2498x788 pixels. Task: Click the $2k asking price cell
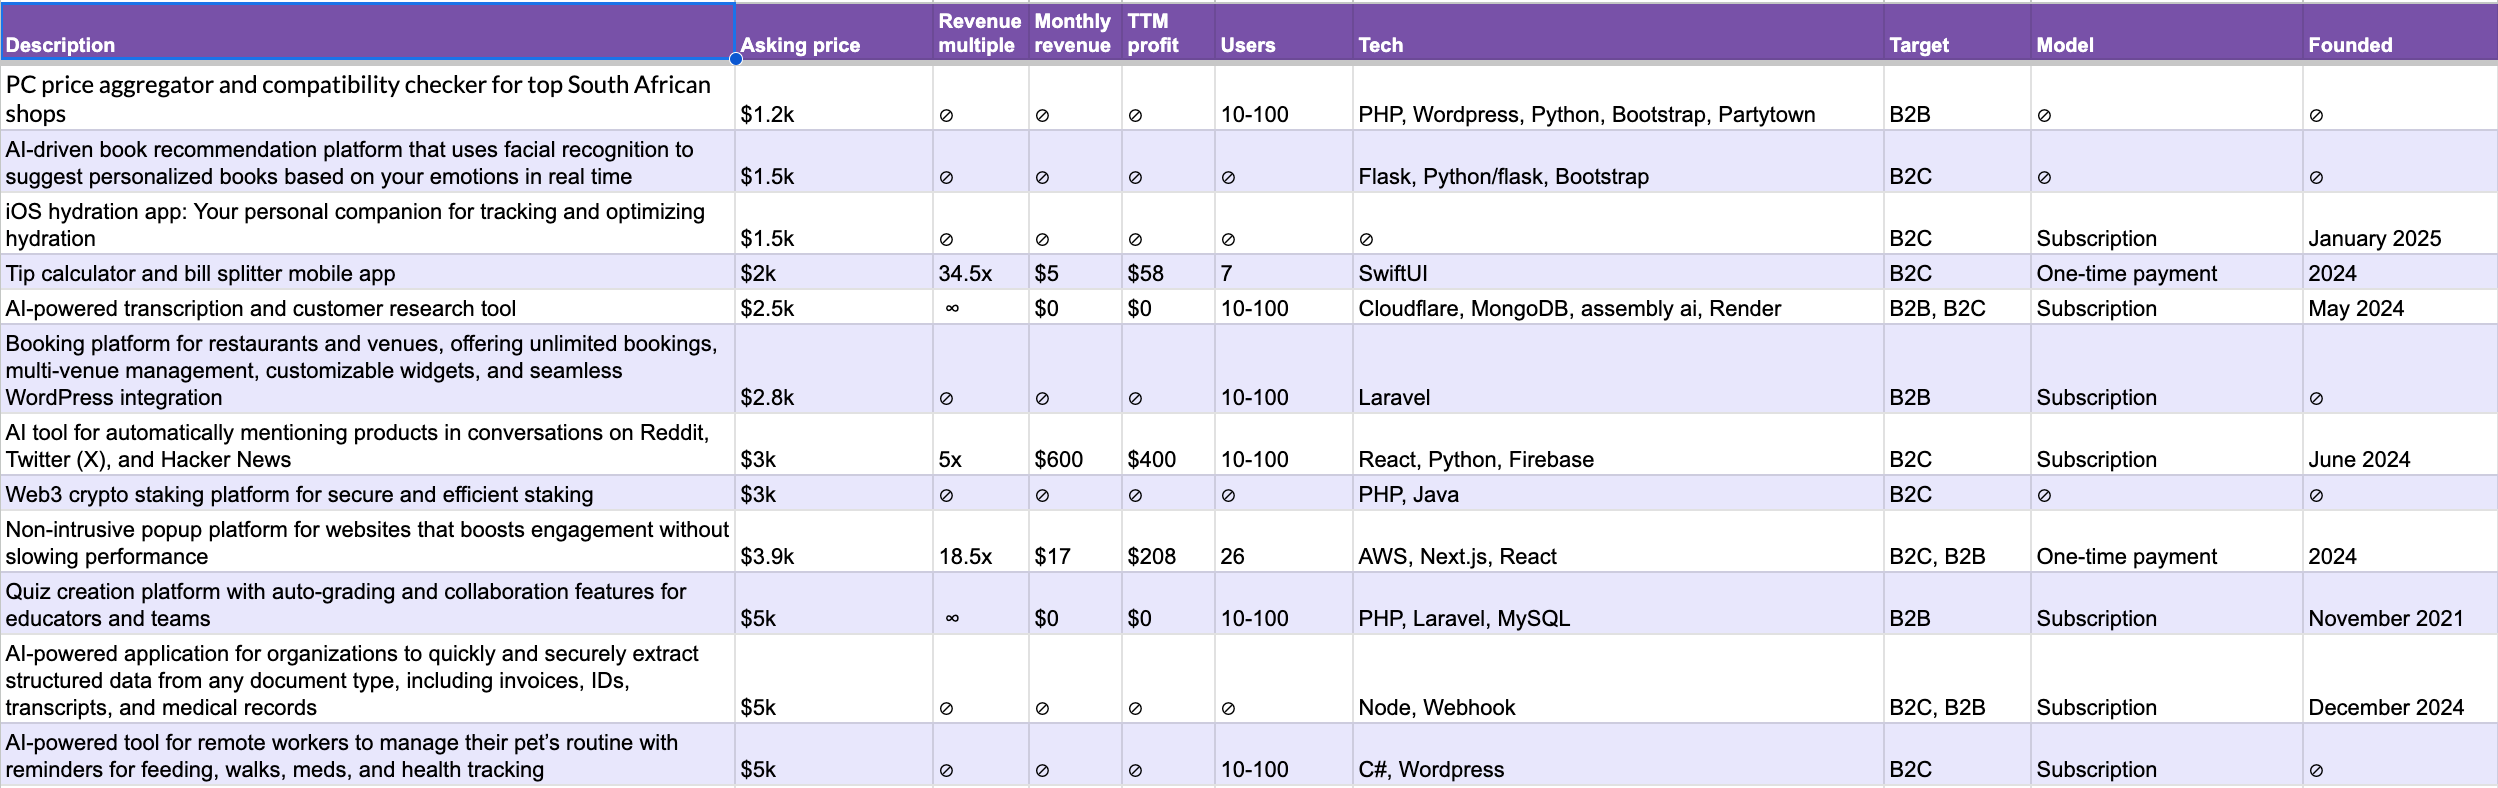(834, 273)
